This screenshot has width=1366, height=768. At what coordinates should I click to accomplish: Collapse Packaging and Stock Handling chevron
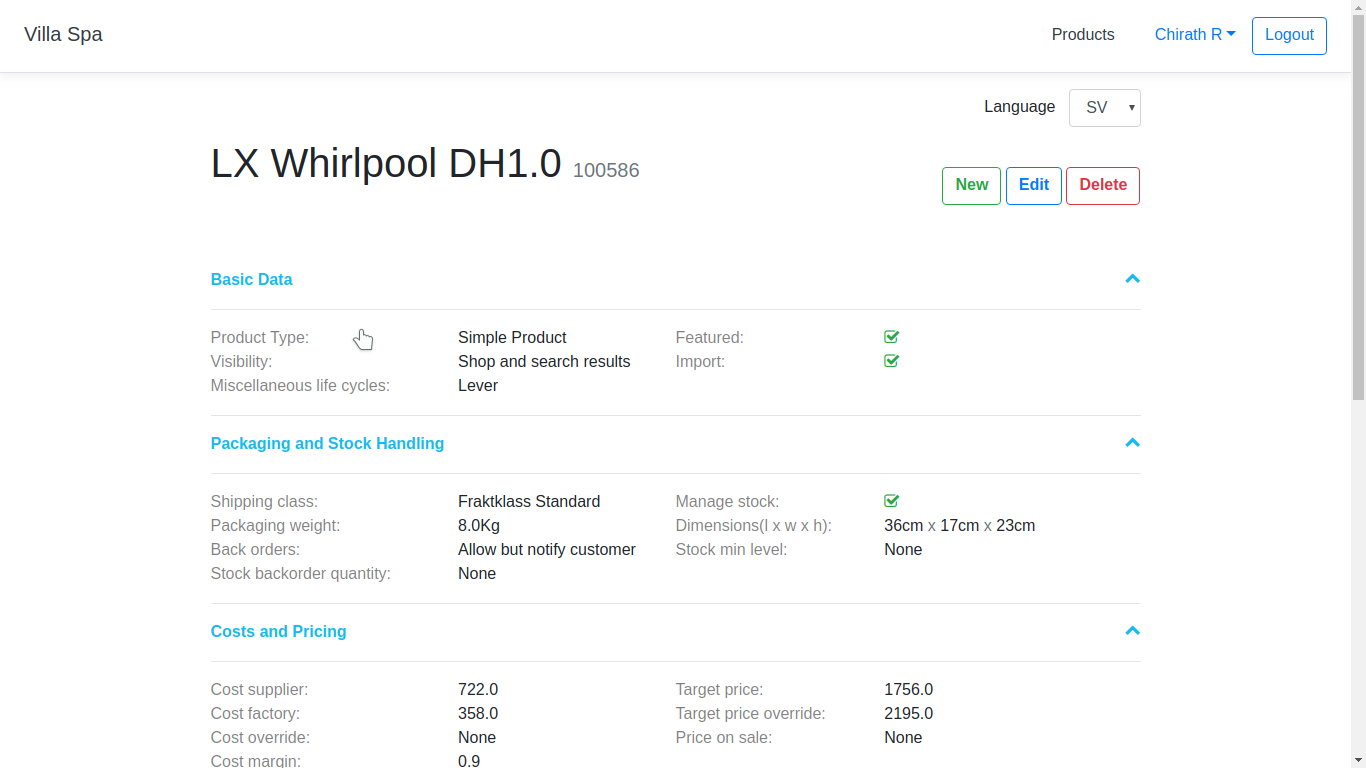click(1132, 443)
